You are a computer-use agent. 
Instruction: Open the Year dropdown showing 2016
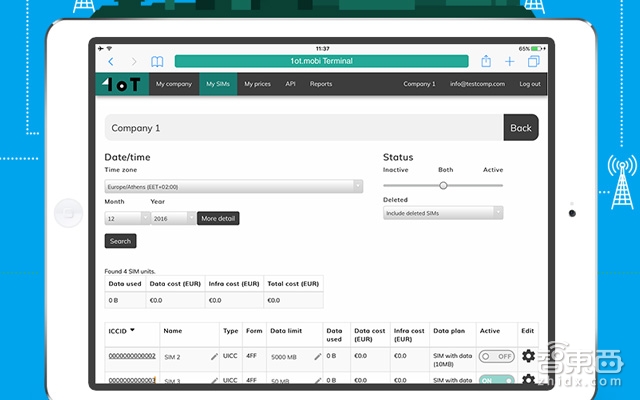(173, 218)
